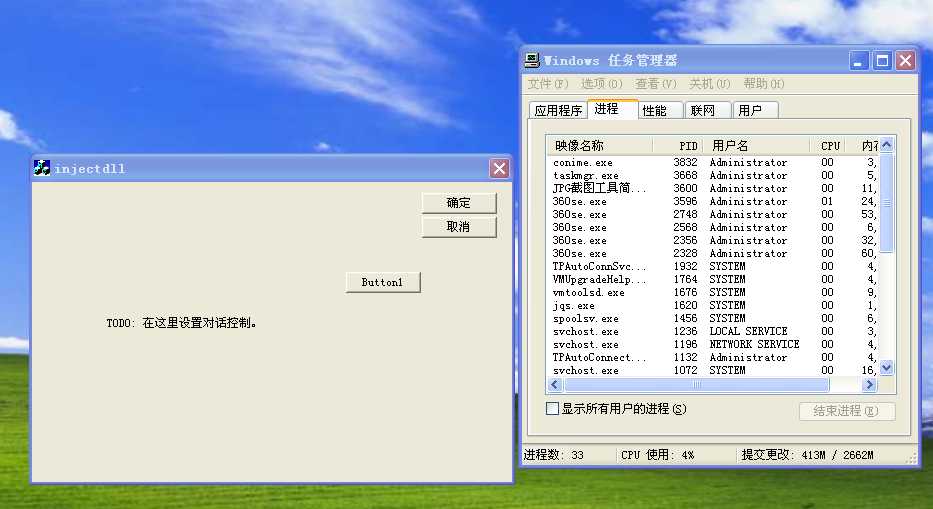Switch to the 联网 tab
933x509 pixels.
pyautogui.click(x=708, y=111)
